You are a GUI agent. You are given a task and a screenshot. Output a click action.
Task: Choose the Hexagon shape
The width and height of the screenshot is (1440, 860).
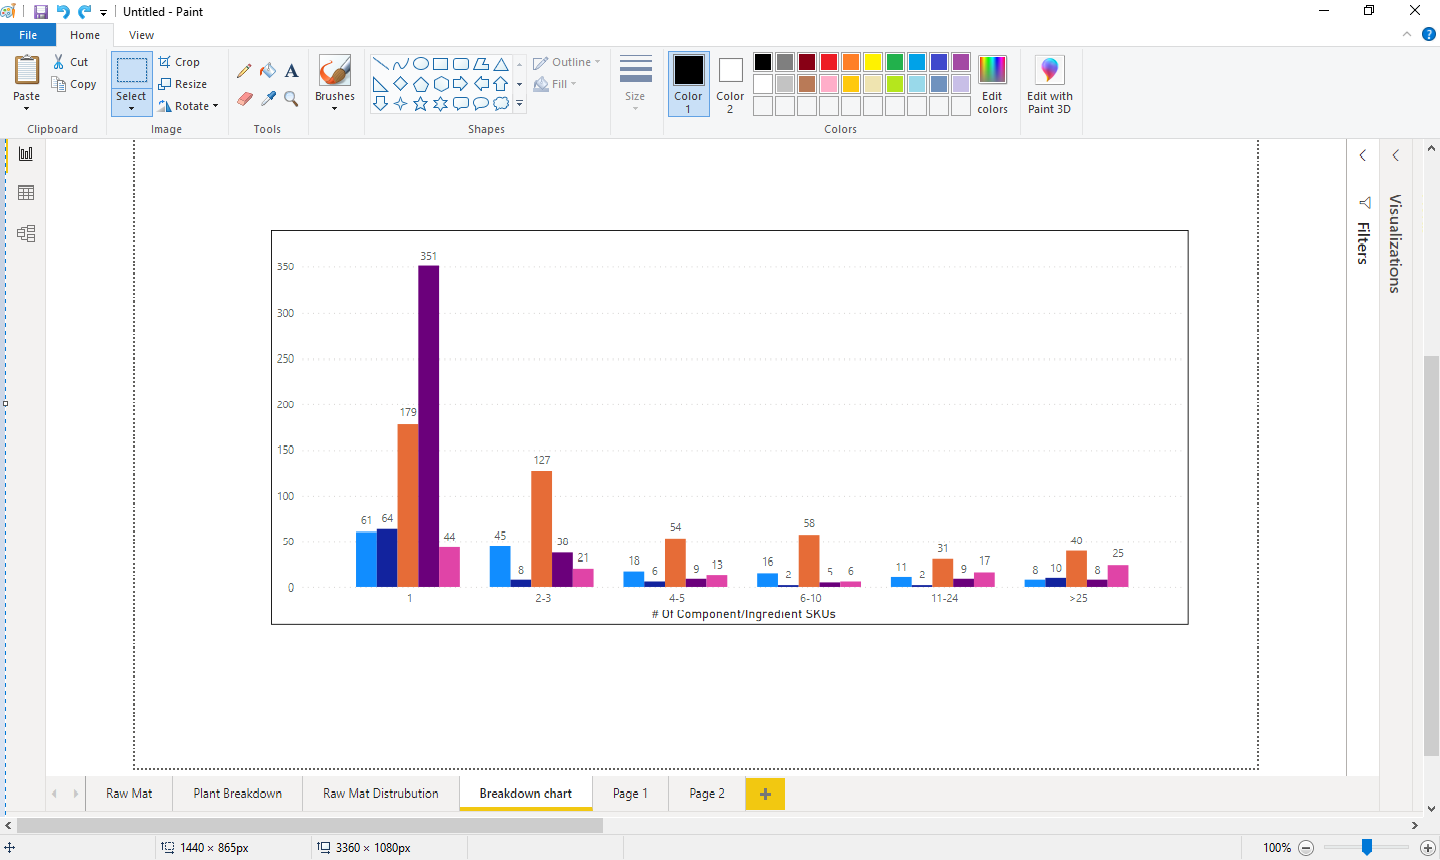click(x=441, y=84)
